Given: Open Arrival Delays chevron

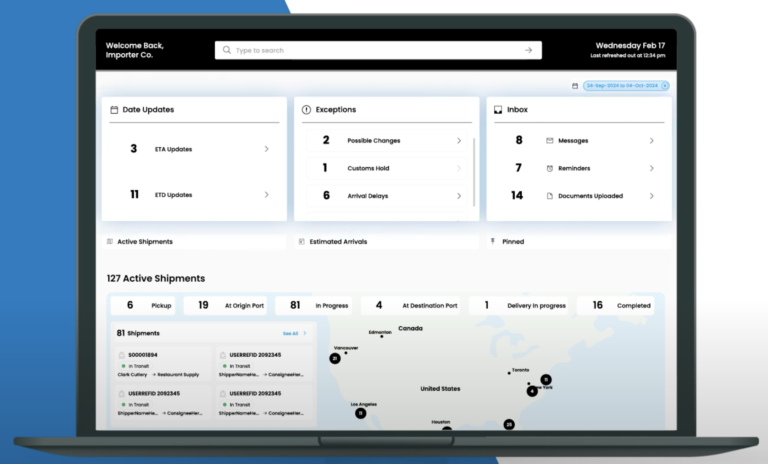Looking at the screenshot, I should point(459,196).
